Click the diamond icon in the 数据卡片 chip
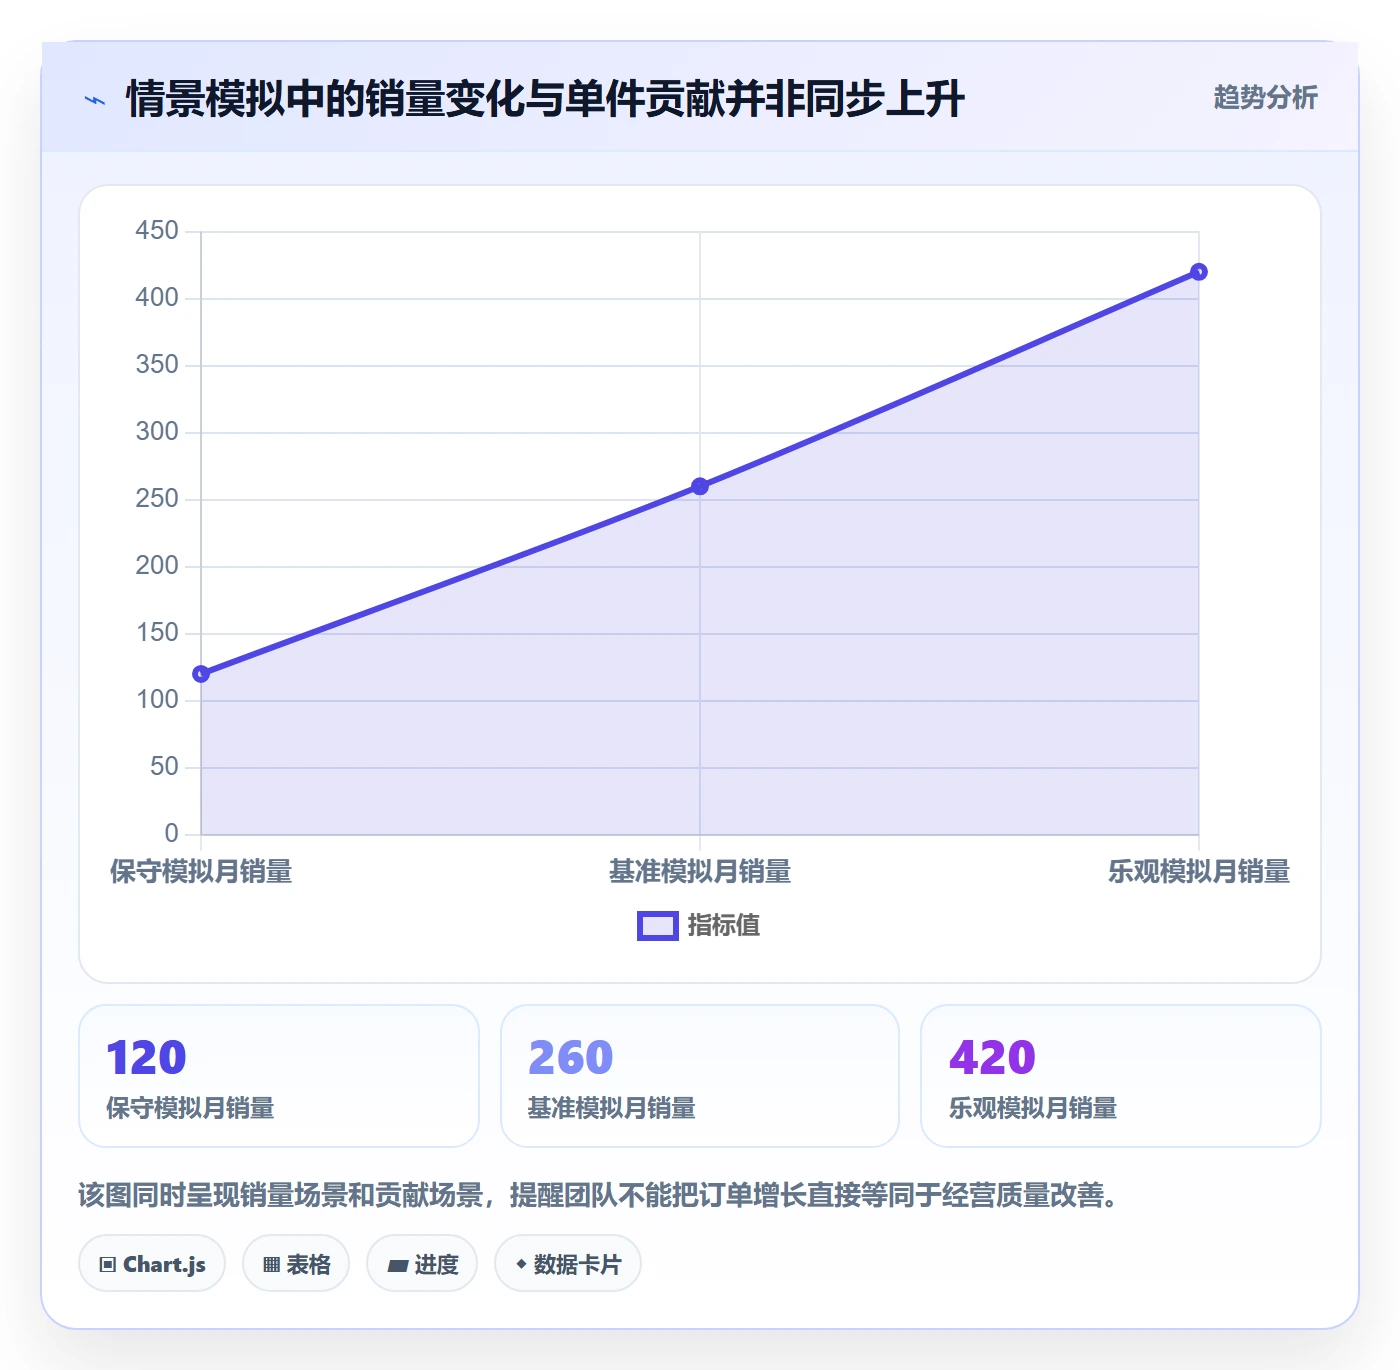The height and width of the screenshot is (1370, 1400). 521,1264
